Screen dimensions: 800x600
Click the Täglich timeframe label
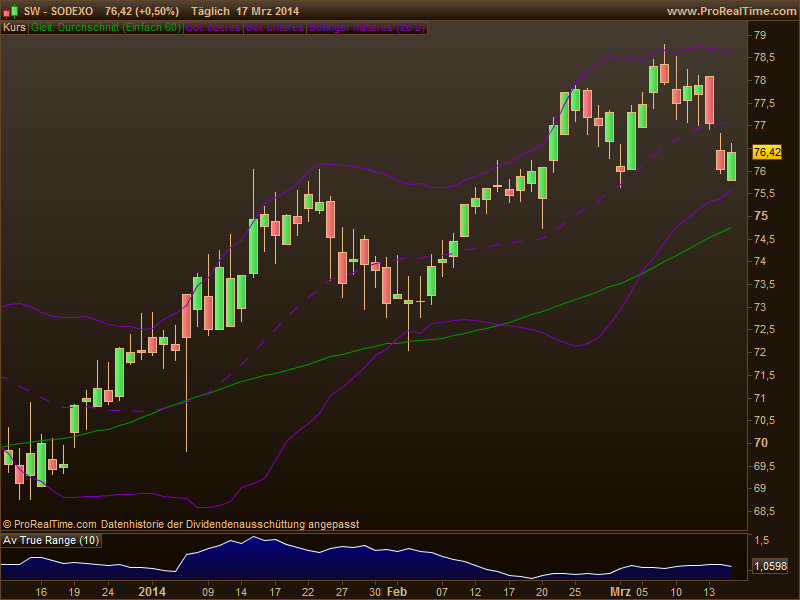click(208, 11)
